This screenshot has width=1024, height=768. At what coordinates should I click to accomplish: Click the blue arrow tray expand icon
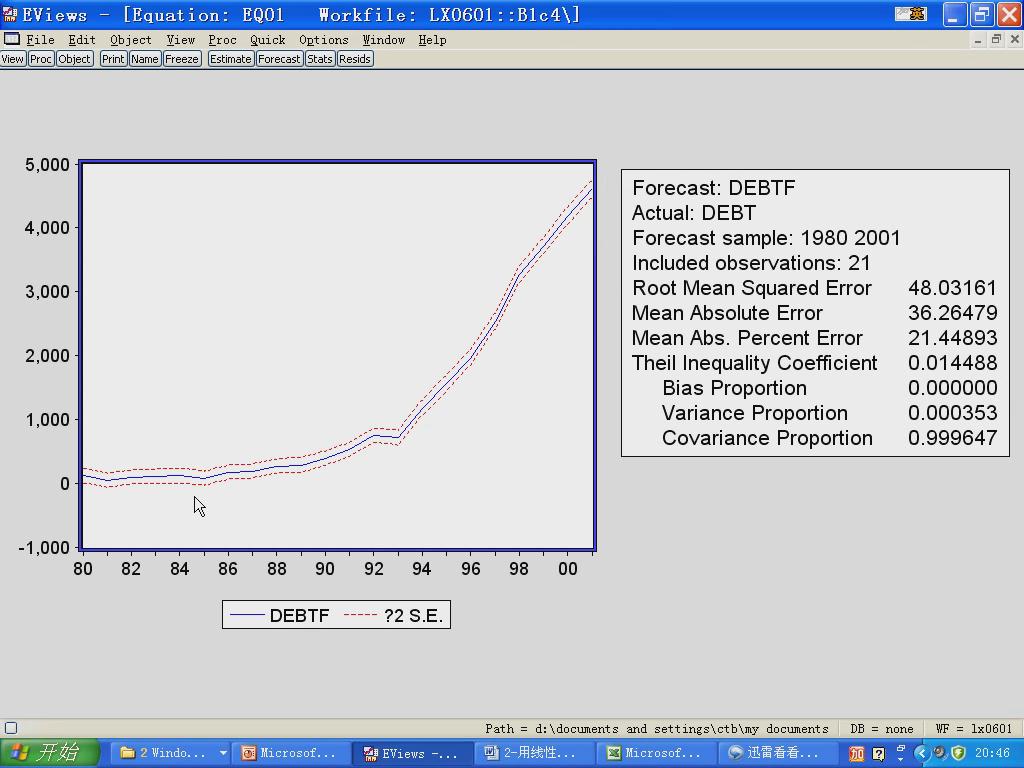pyautogui.click(x=921, y=753)
